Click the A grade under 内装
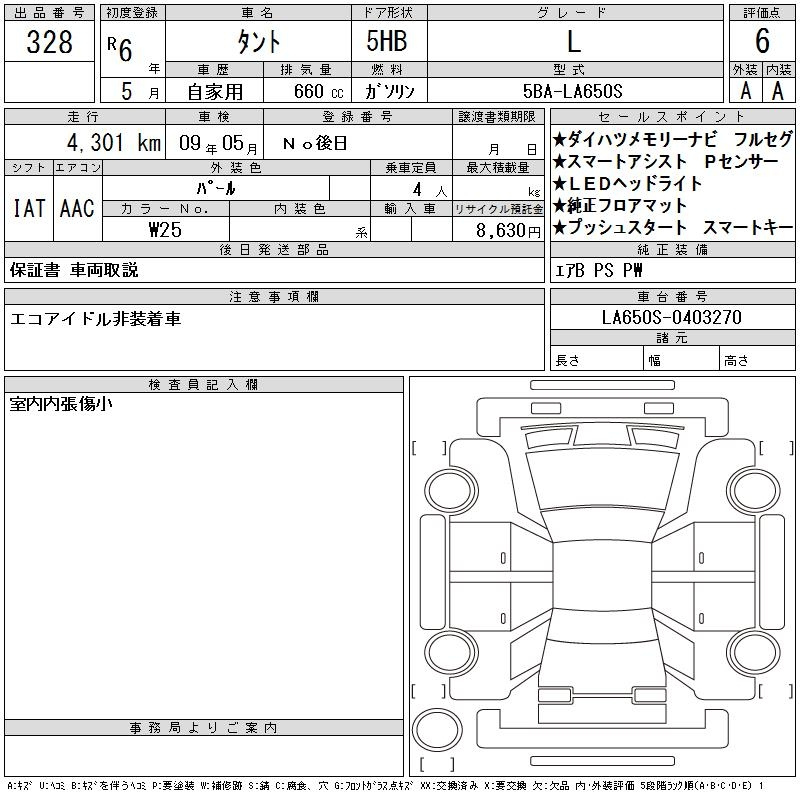800x800 pixels. (778, 91)
